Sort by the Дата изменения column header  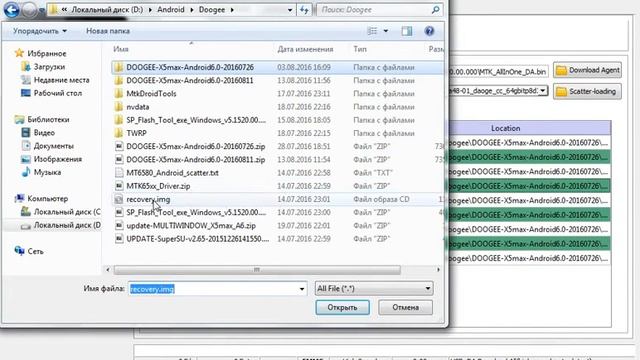(305, 49)
